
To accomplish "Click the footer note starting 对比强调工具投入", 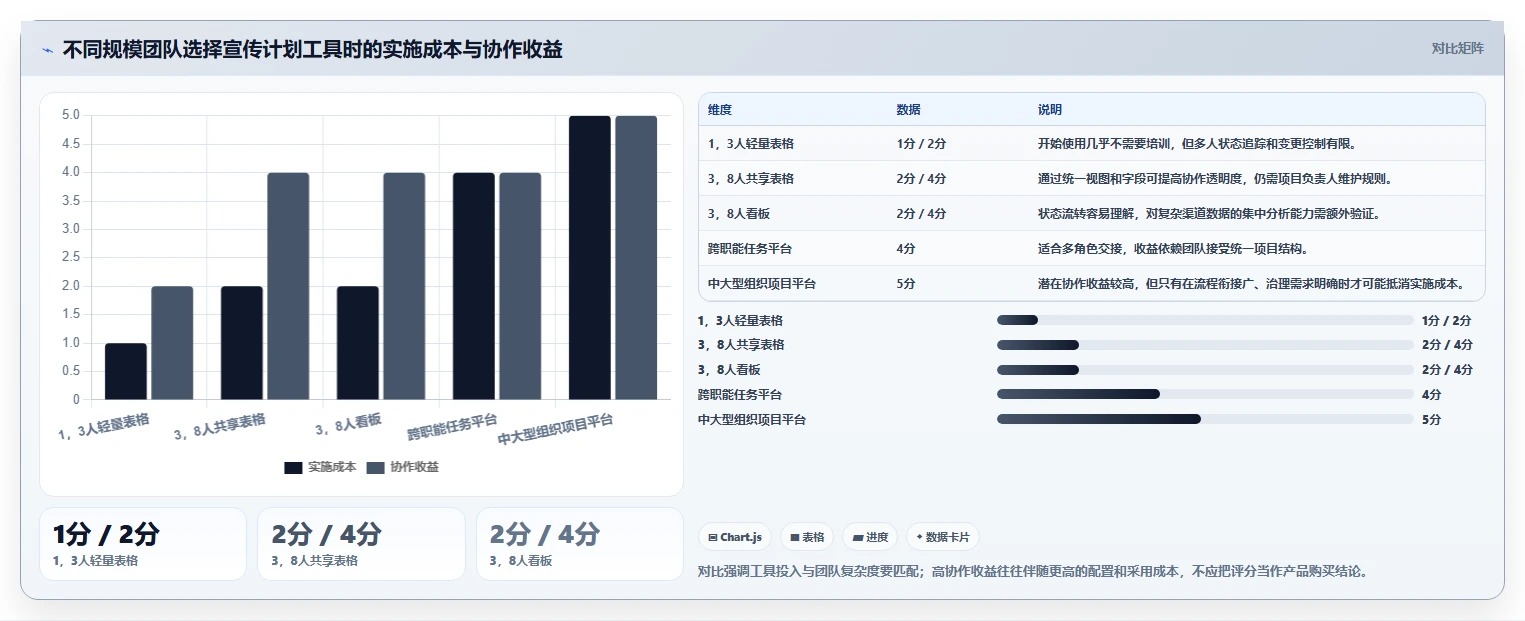I will 1032,572.
